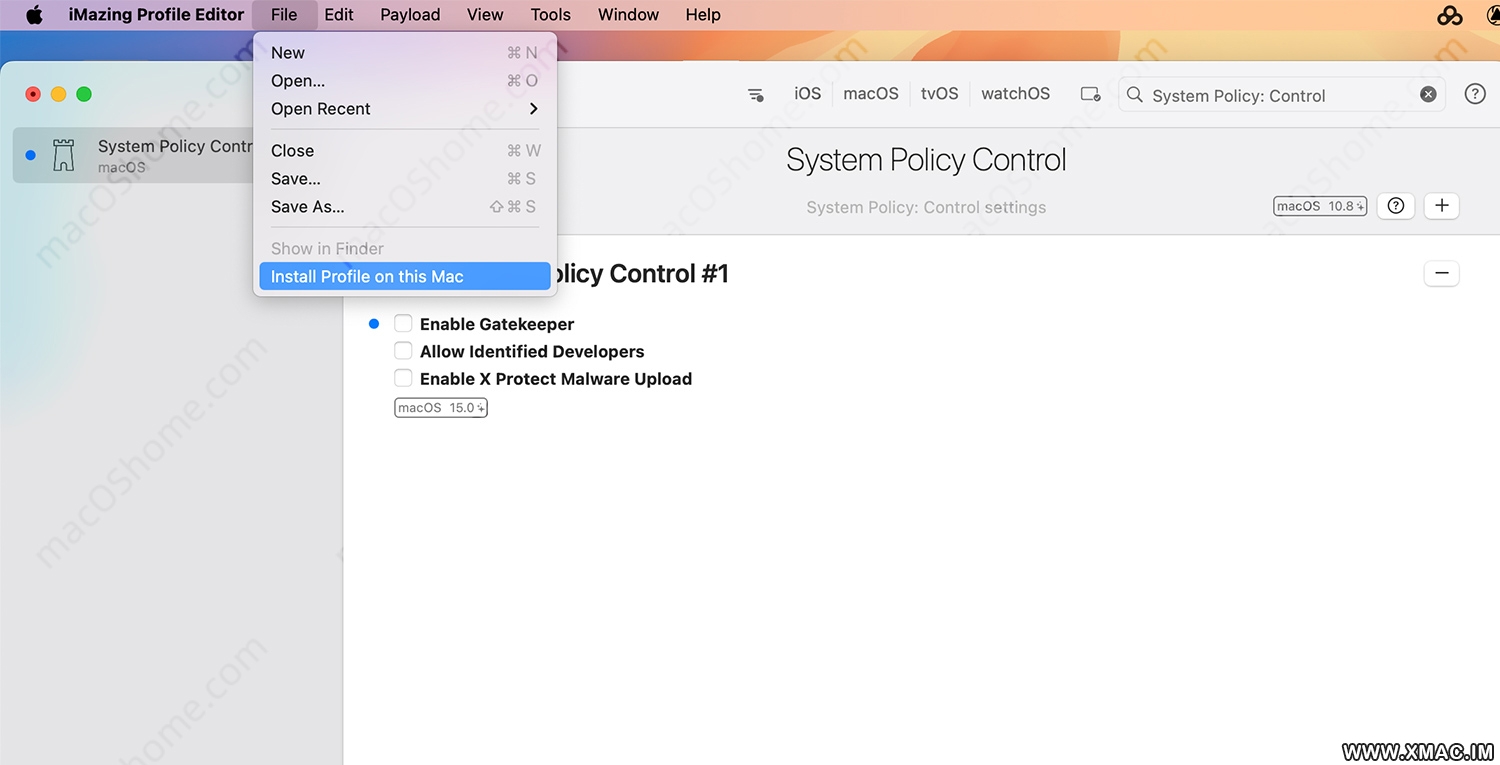The width and height of the screenshot is (1500, 765).
Task: Click the macOS 10.8+ version badge
Action: pyautogui.click(x=1320, y=206)
